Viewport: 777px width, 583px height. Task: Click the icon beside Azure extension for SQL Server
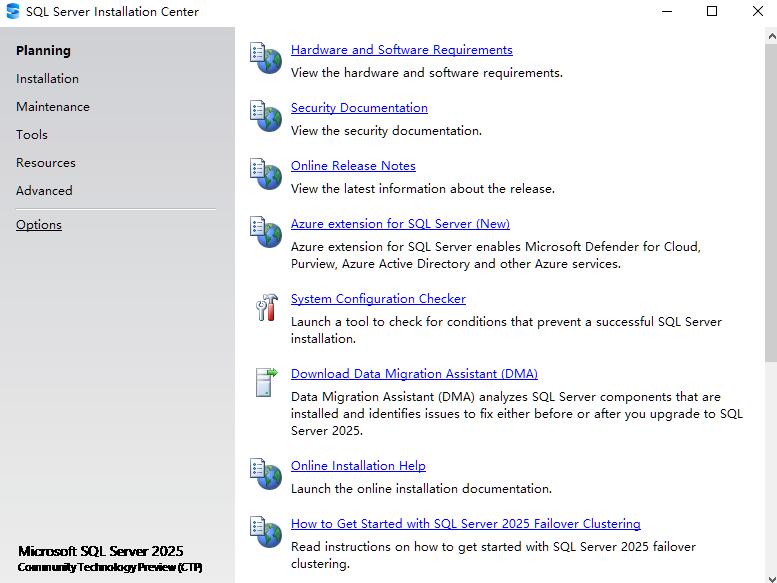click(266, 232)
